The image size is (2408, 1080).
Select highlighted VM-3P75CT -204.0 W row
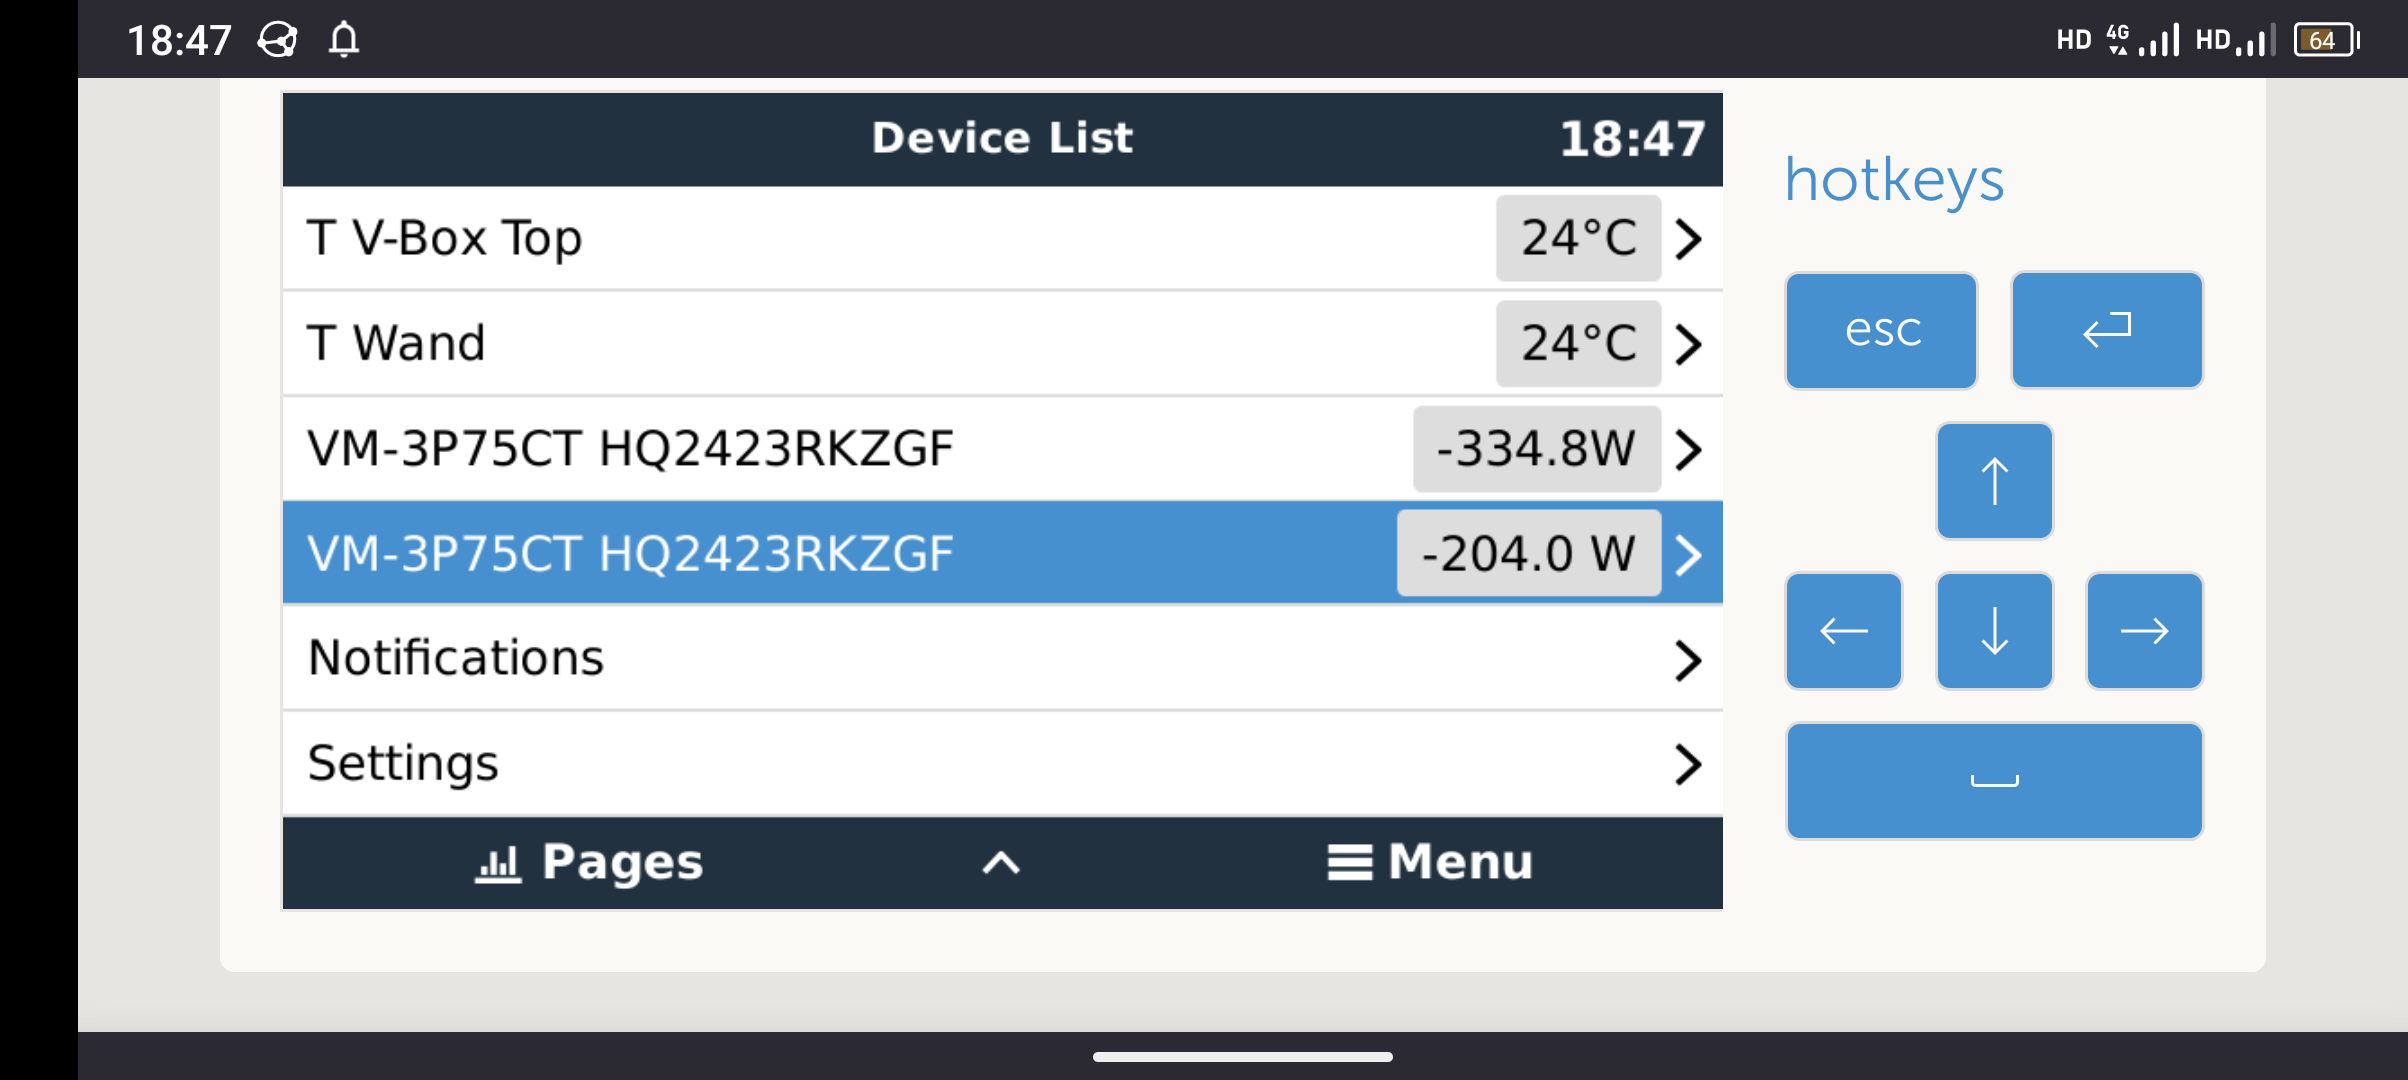coord(1002,553)
